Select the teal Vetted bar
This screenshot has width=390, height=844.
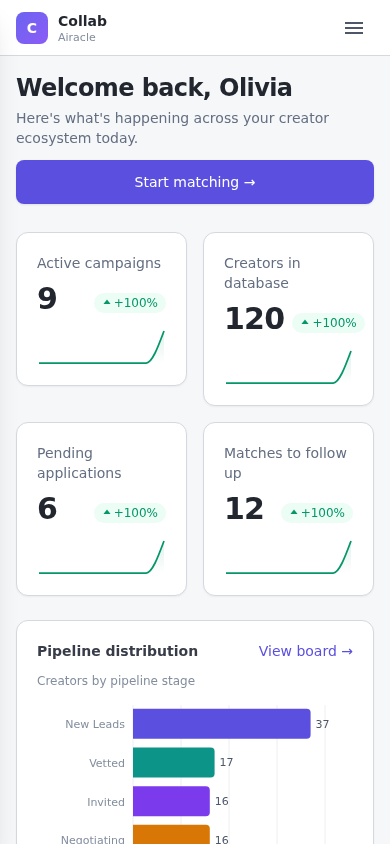174,762
